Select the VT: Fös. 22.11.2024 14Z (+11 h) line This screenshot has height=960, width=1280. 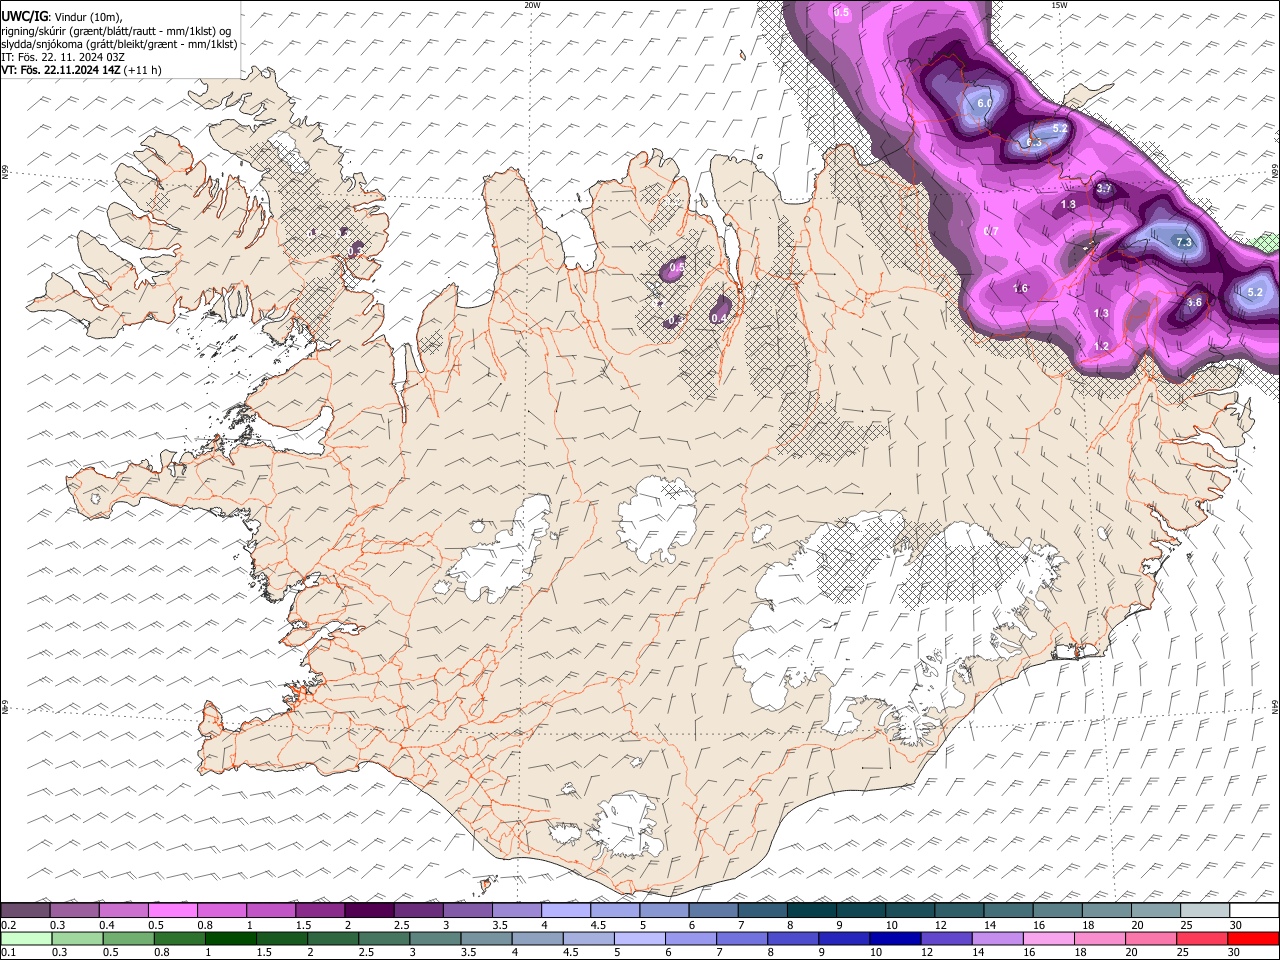click(81, 70)
